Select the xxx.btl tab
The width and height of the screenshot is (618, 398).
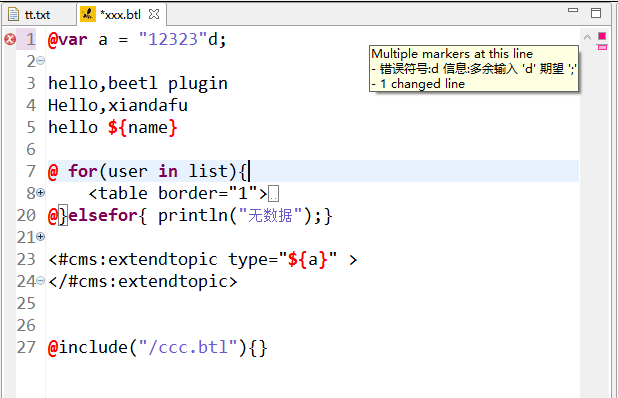(121, 15)
